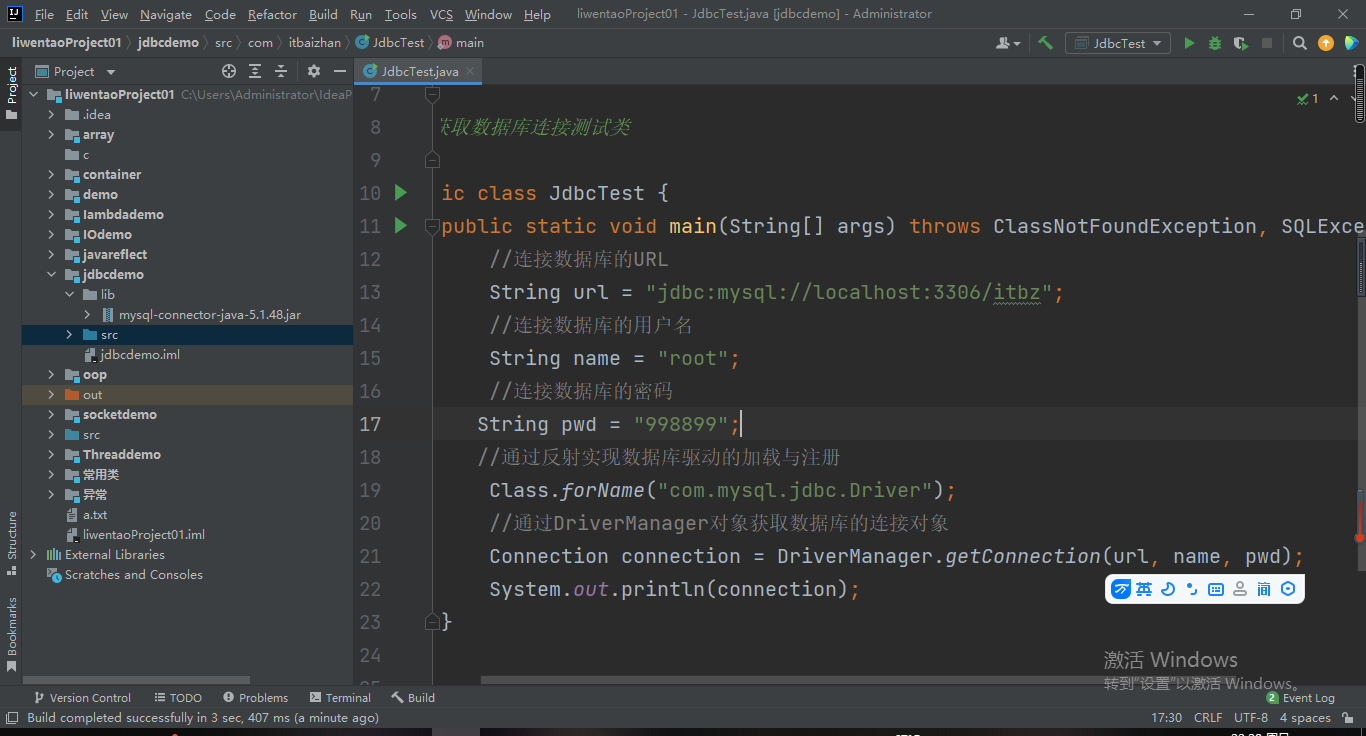Open the File menu
The height and width of the screenshot is (736, 1366).
click(44, 14)
